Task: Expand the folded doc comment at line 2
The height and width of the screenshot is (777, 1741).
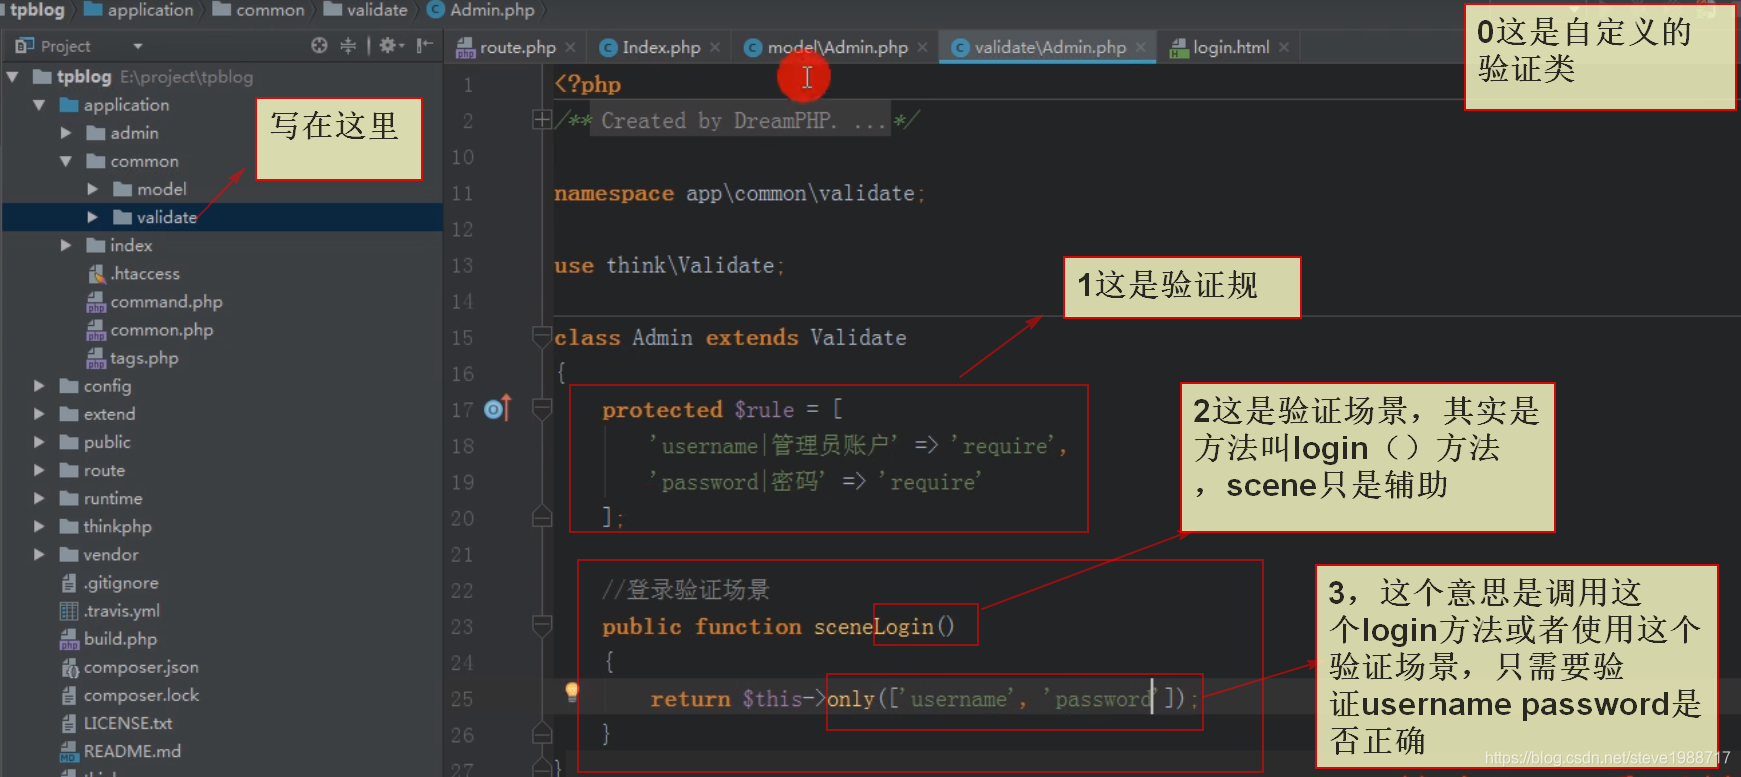Action: pyautogui.click(x=542, y=120)
